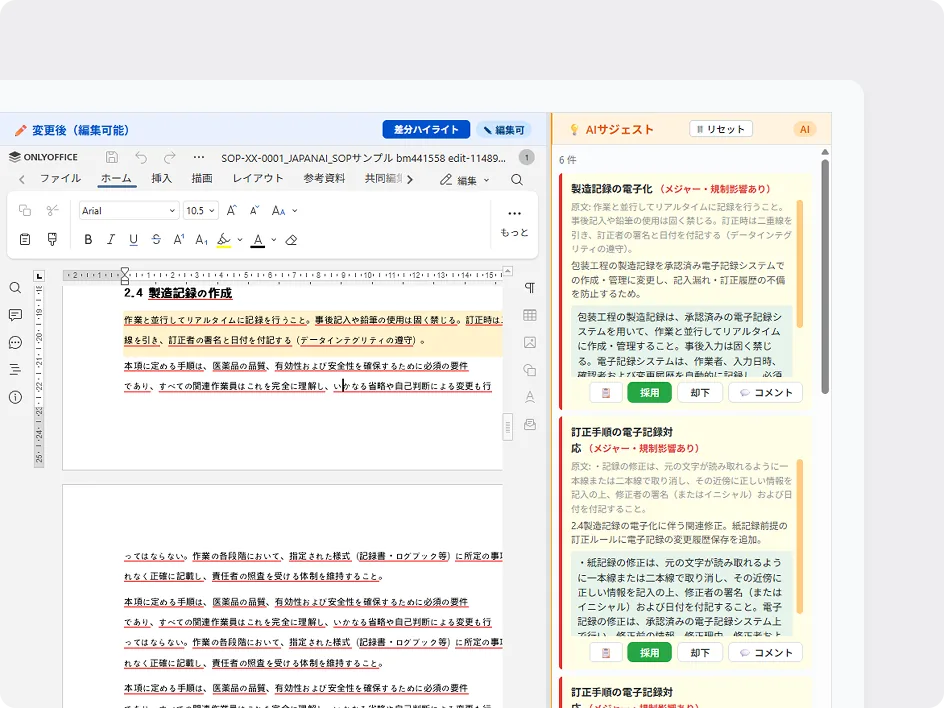Open table settings in right sidebar
Image resolution: width=944 pixels, height=708 pixels.
[x=530, y=315]
